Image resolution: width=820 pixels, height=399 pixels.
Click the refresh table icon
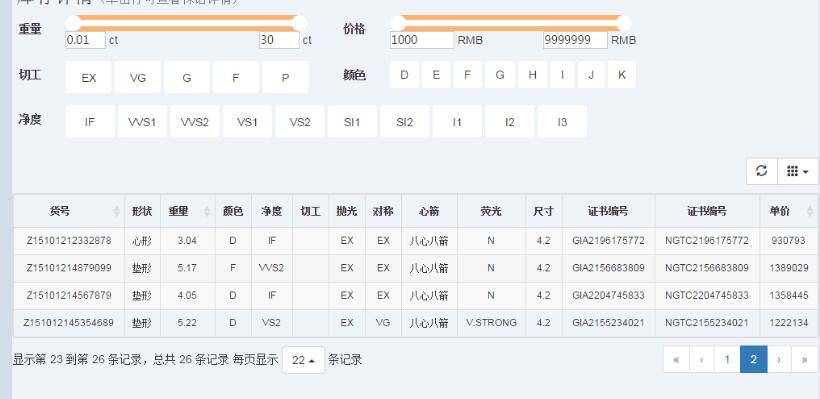(x=761, y=171)
